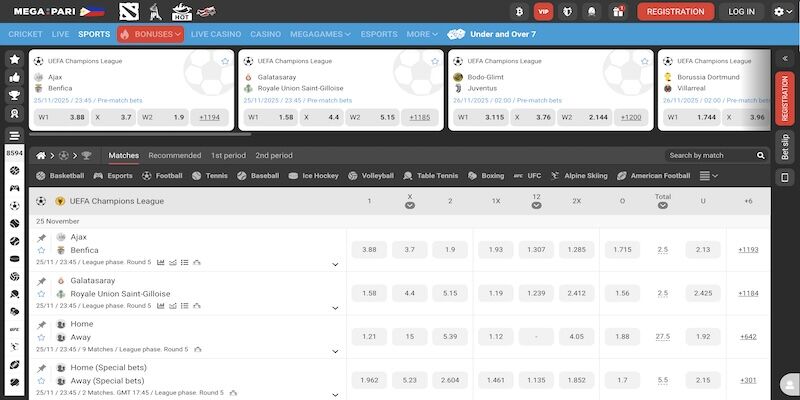
Task: Select the Volleyball sport filter
Action: pos(371,176)
